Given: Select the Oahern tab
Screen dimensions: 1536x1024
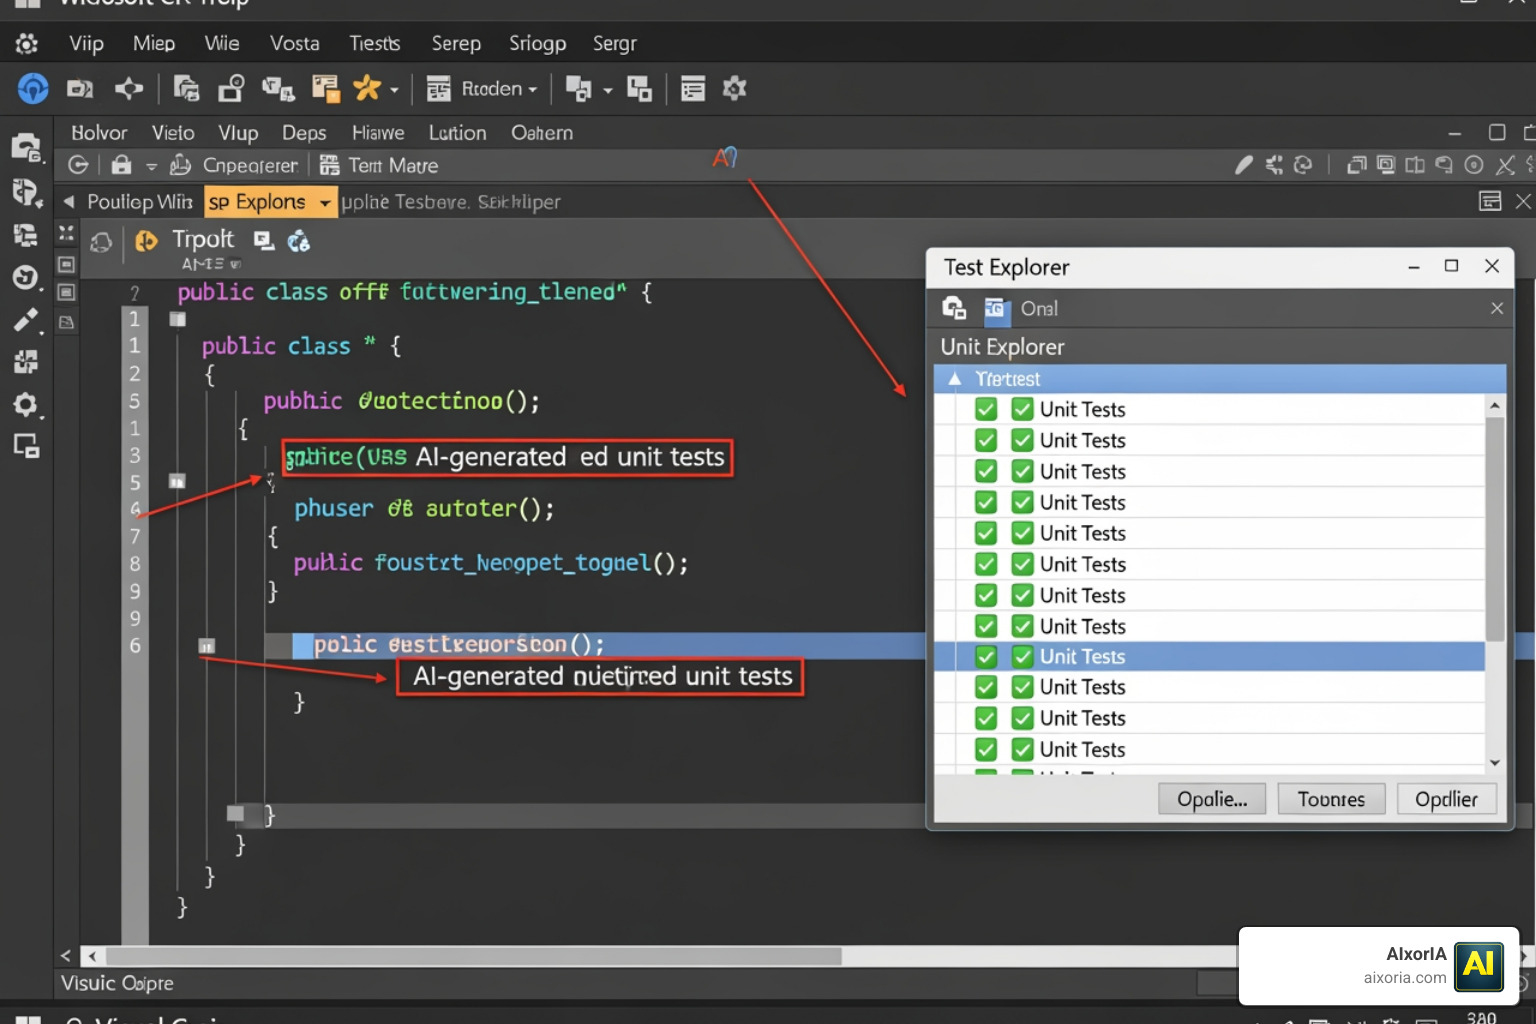Looking at the screenshot, I should pos(542,133).
